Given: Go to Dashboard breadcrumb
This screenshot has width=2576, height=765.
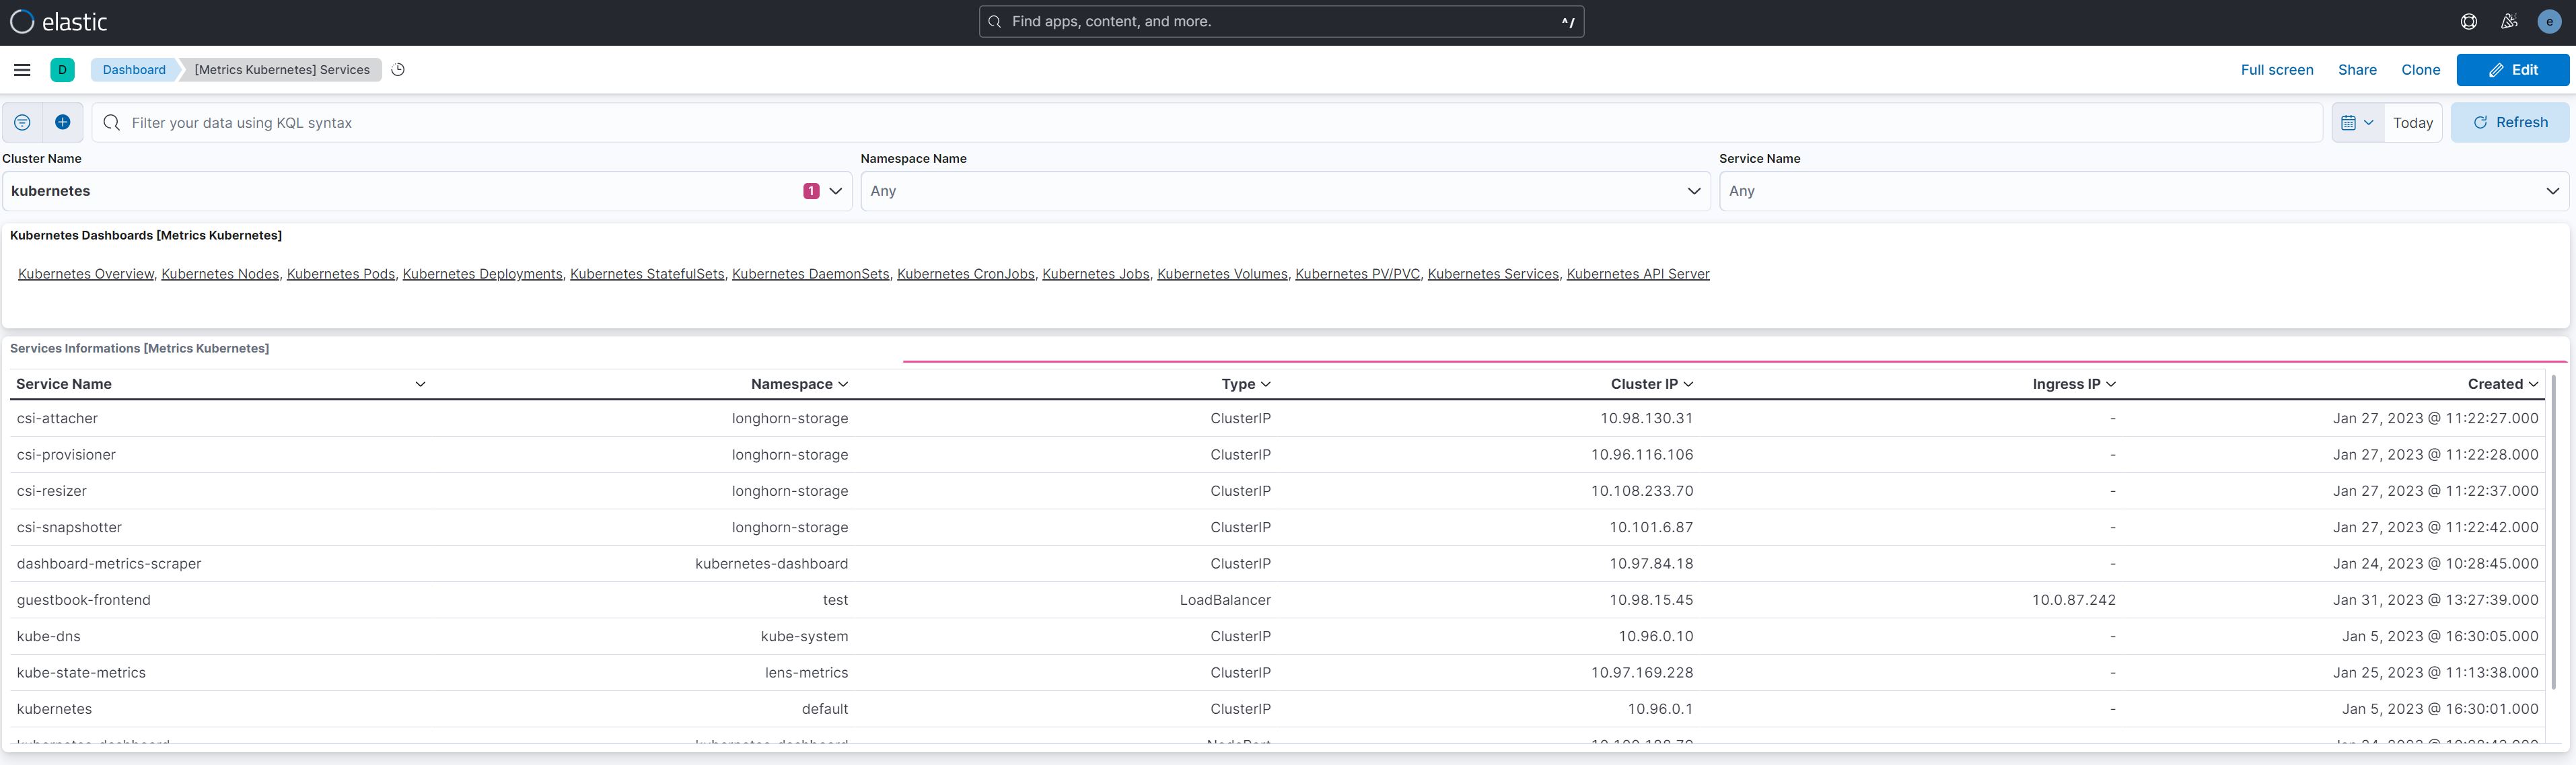Looking at the screenshot, I should (134, 70).
